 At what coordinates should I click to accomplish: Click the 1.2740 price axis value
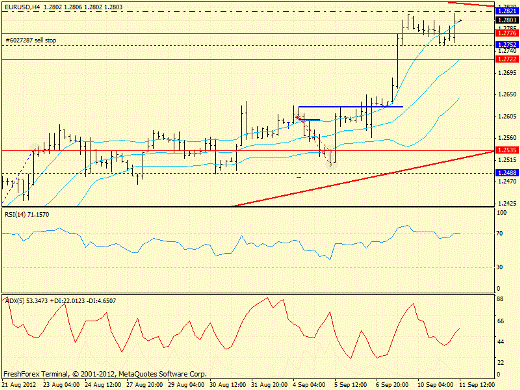(507, 51)
